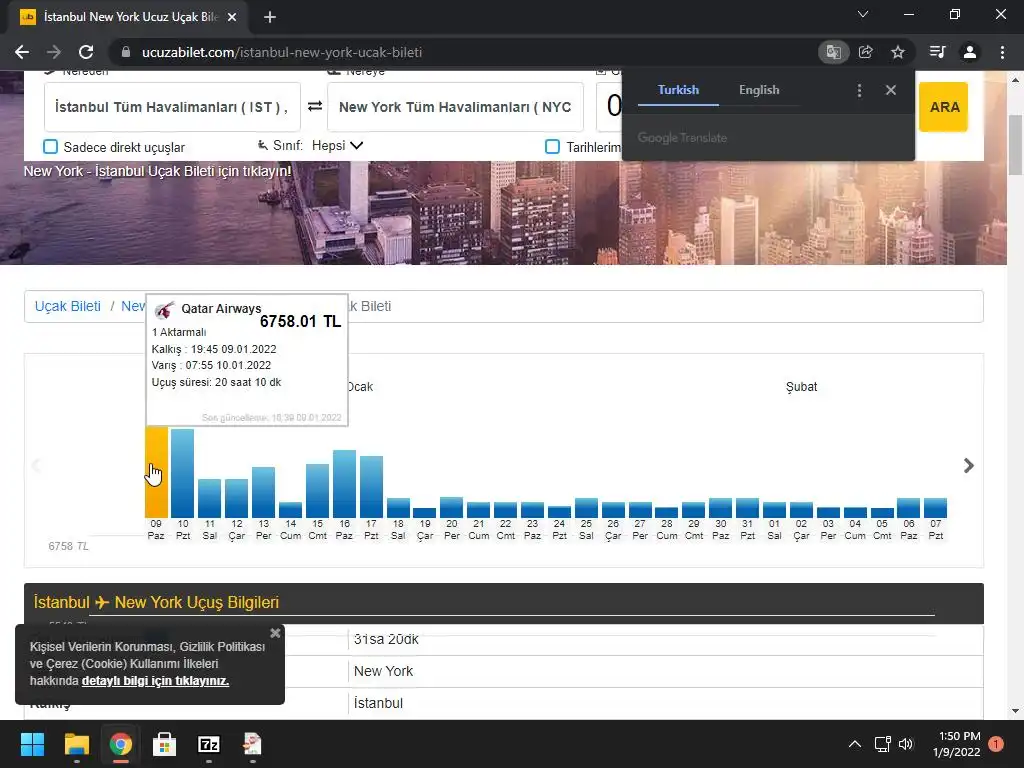1024x768 pixels.
Task: Reload the ucuzabilet page
Action: pos(86,52)
